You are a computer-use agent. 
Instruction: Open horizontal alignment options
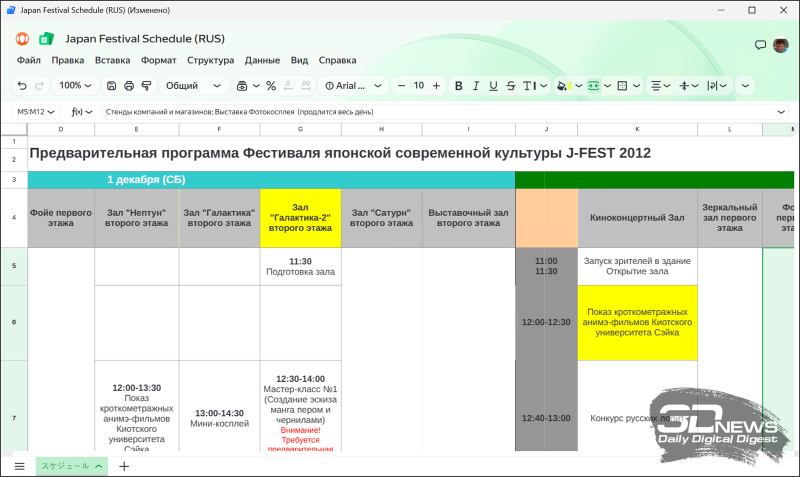click(660, 86)
